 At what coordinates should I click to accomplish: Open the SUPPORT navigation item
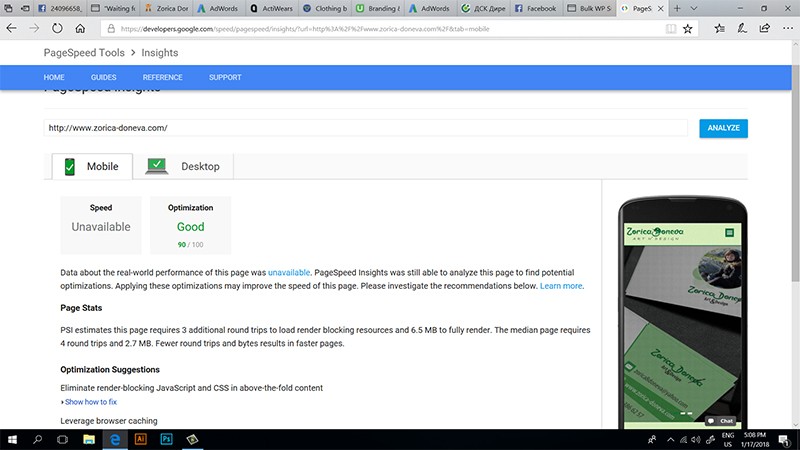[x=225, y=77]
